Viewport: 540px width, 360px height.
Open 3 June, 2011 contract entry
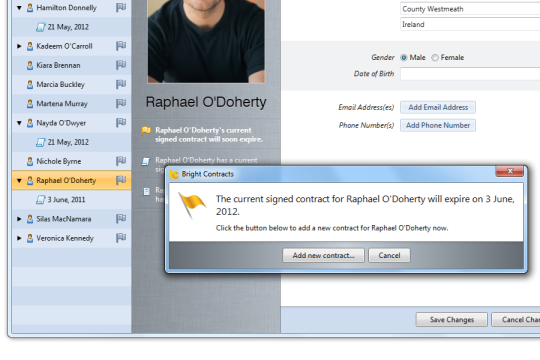click(x=66, y=199)
